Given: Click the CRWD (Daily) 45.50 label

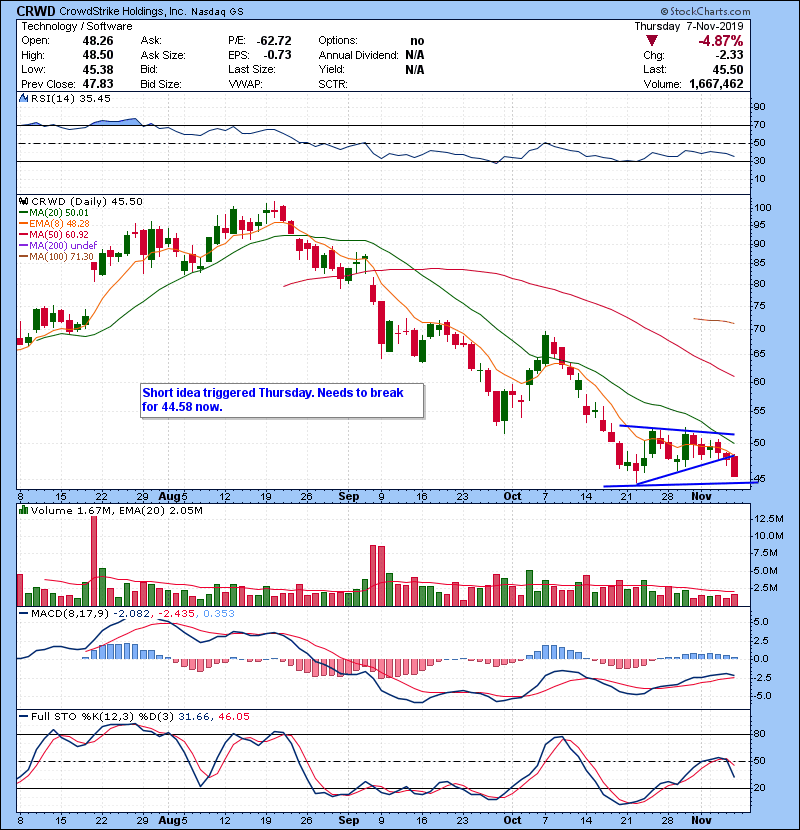Looking at the screenshot, I should (87, 202).
